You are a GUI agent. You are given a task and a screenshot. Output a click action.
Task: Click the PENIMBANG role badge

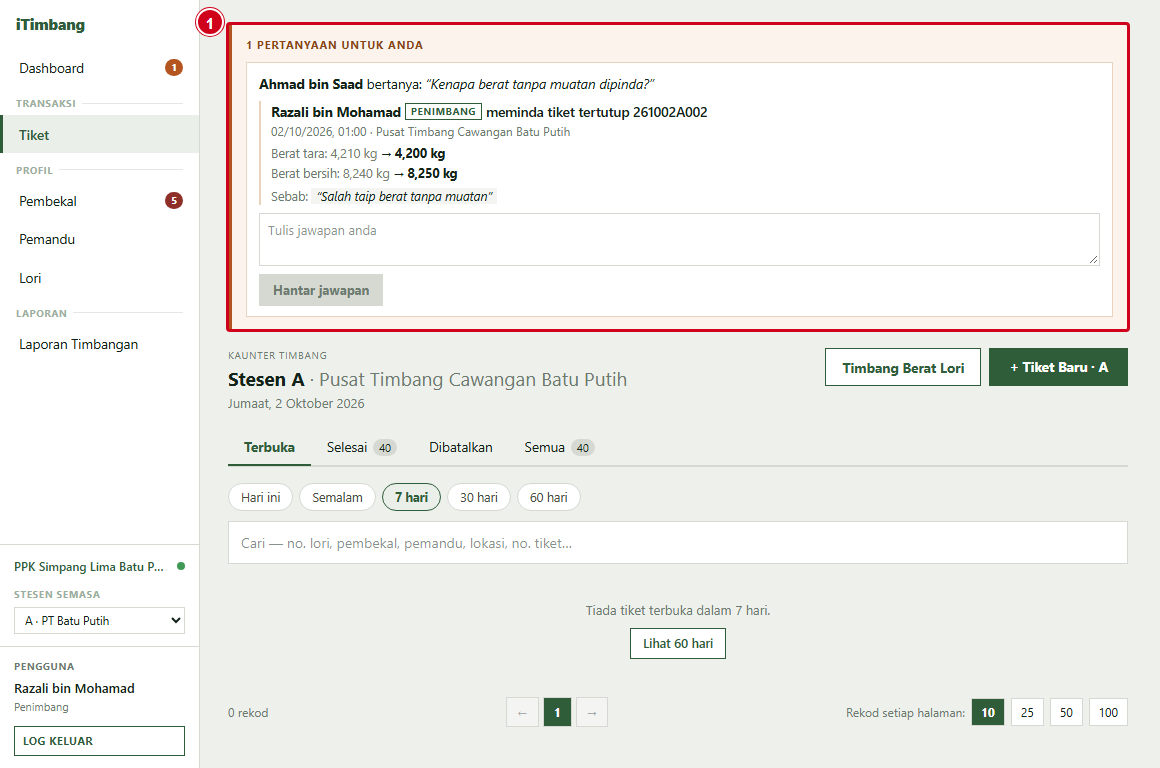point(443,112)
